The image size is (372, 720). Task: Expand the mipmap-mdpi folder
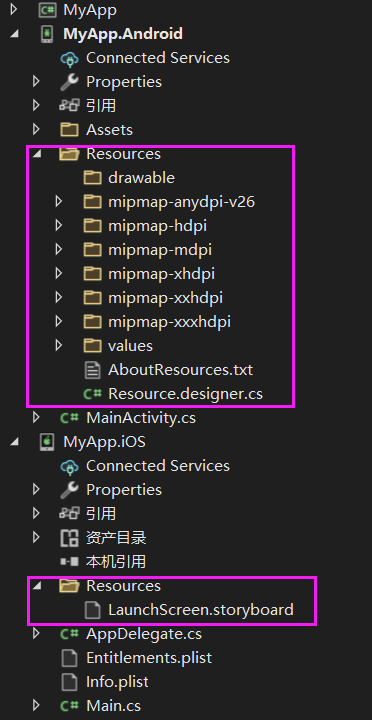[x=58, y=249]
